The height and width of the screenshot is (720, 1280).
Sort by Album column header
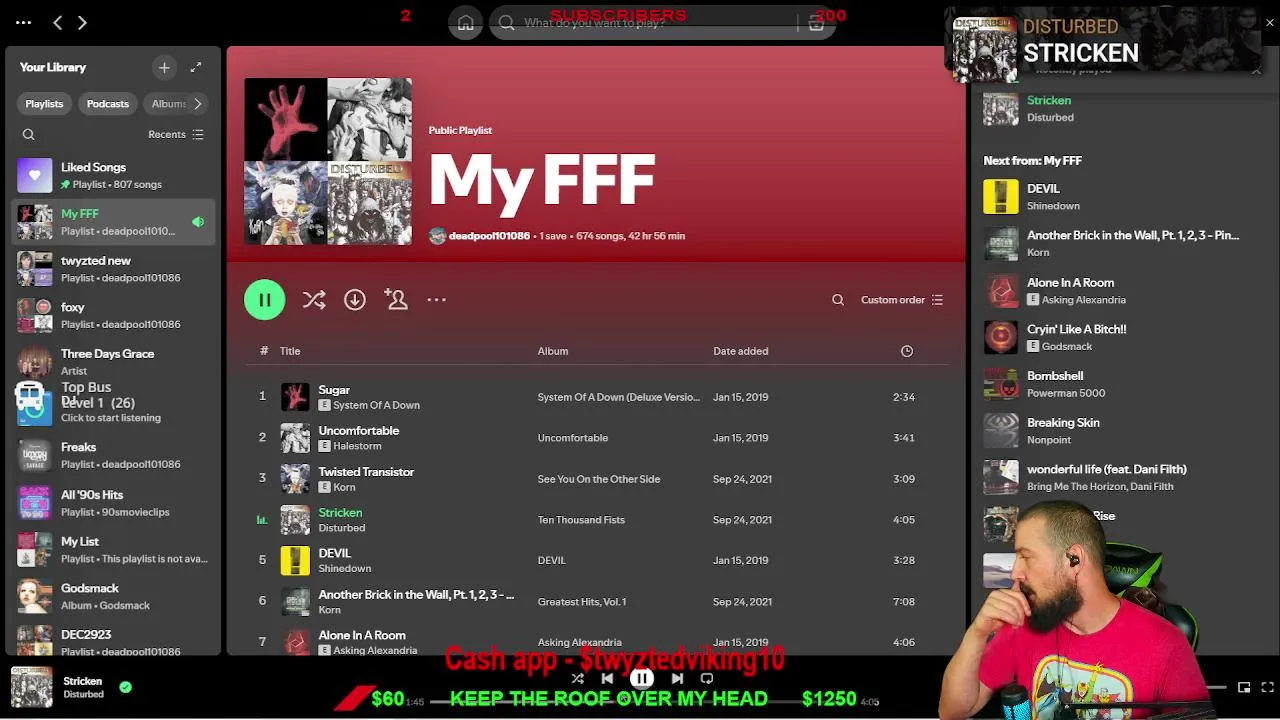coord(553,351)
